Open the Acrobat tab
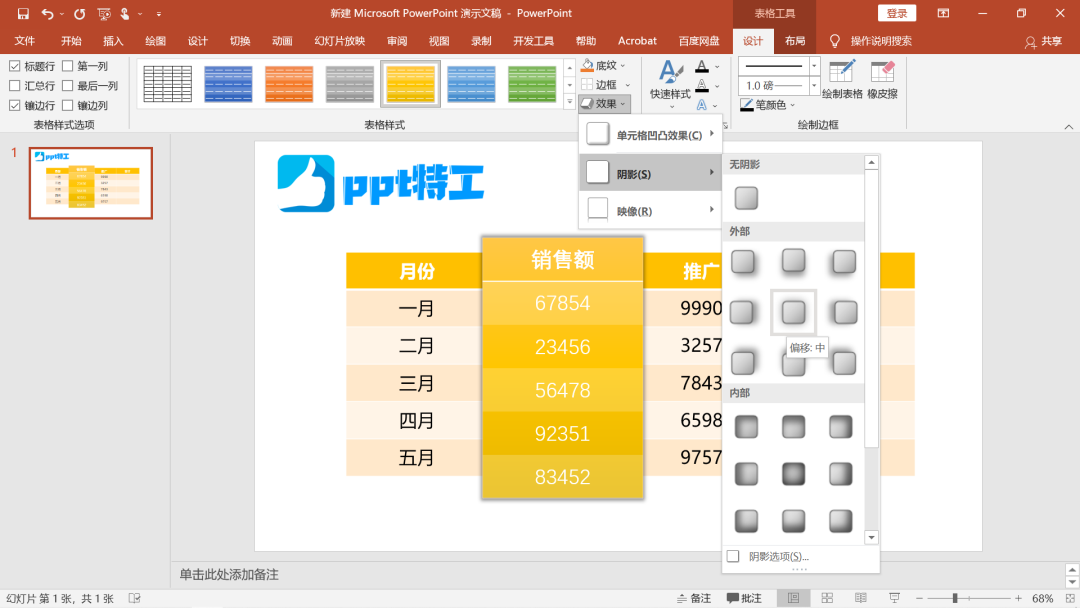This screenshot has width=1080, height=608. tap(637, 41)
